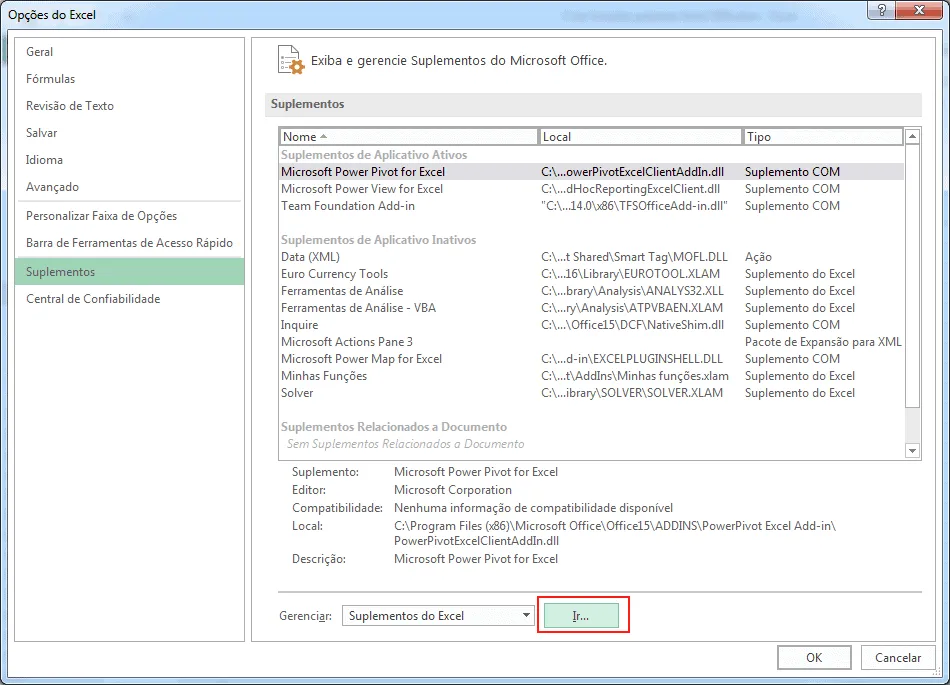Select Team Foundation Add-in row

pos(591,206)
